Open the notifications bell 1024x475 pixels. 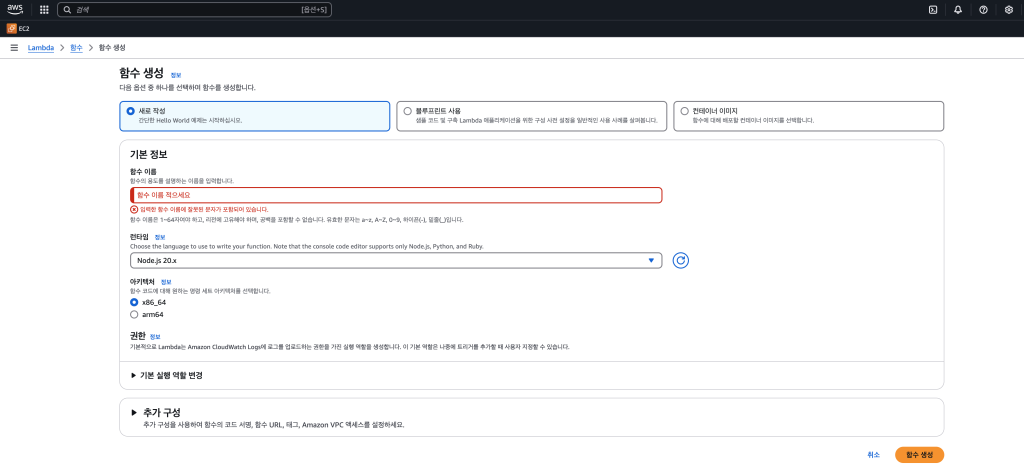click(958, 9)
